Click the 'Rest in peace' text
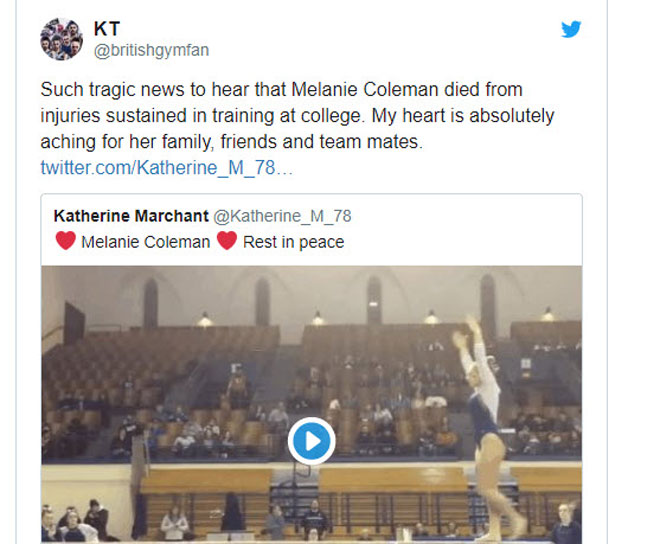Viewport: 660px width, 544px height. 293,242
